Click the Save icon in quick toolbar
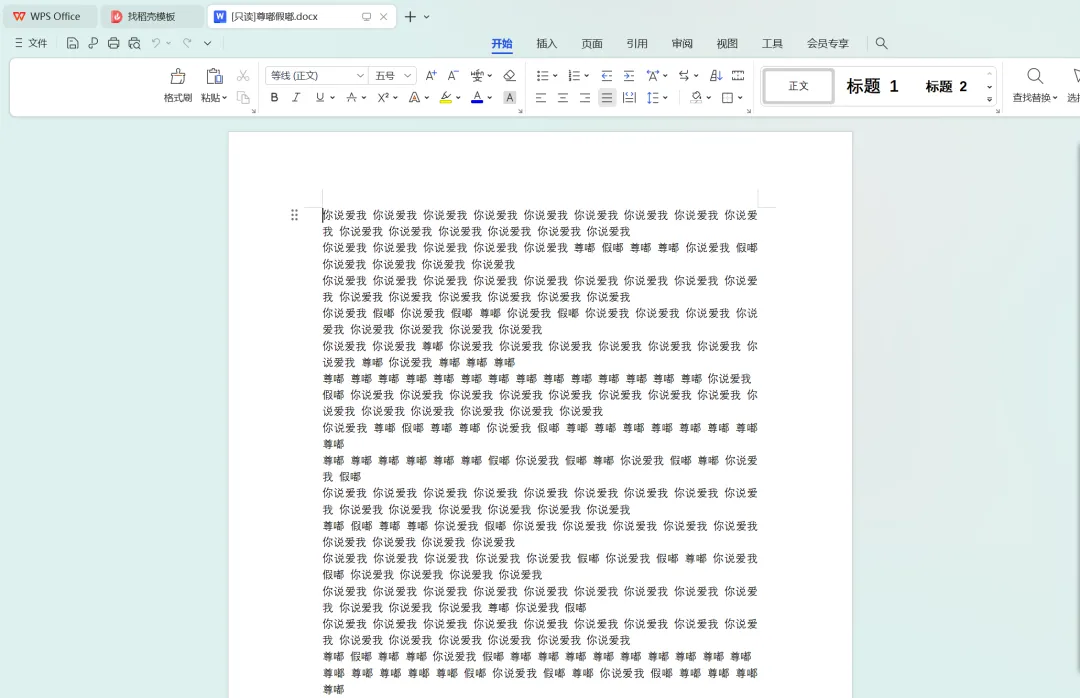This screenshot has width=1080, height=698. pyautogui.click(x=72, y=43)
